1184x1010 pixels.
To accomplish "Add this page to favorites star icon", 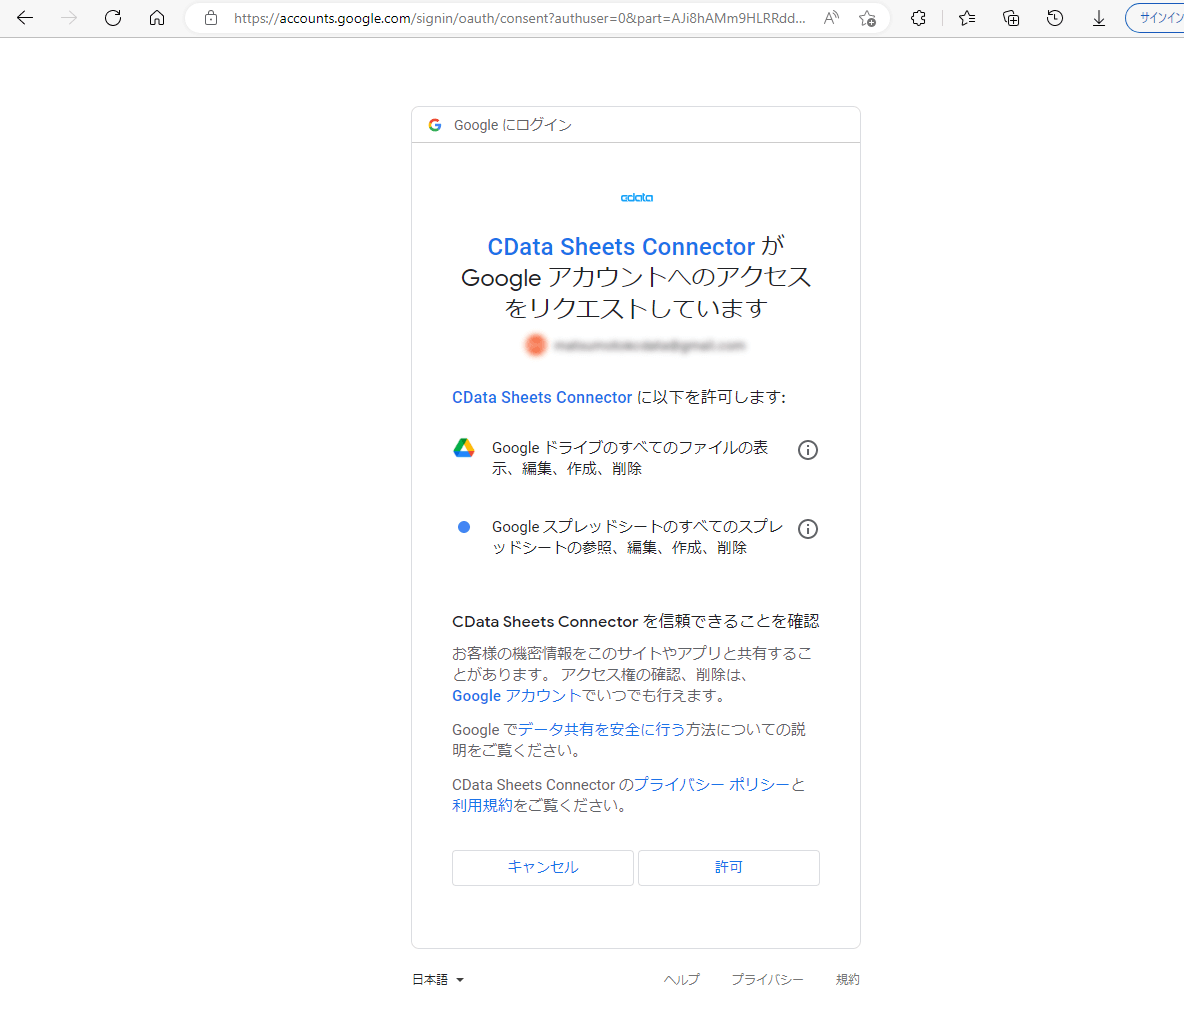I will point(867,18).
